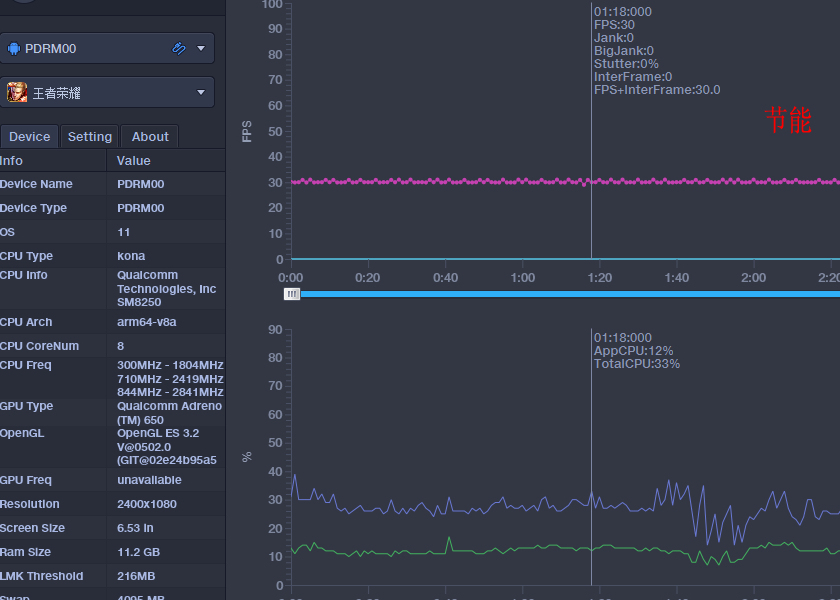Image resolution: width=840 pixels, height=600 pixels.
Task: Click the 王者荣耀 game app icon
Action: (17, 93)
